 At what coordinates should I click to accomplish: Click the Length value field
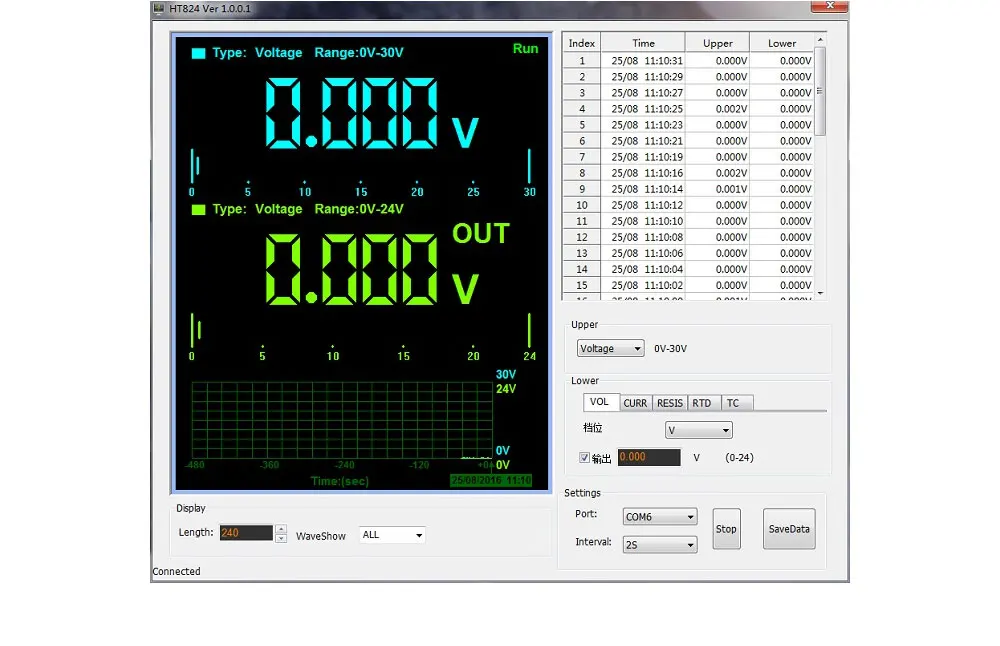246,532
